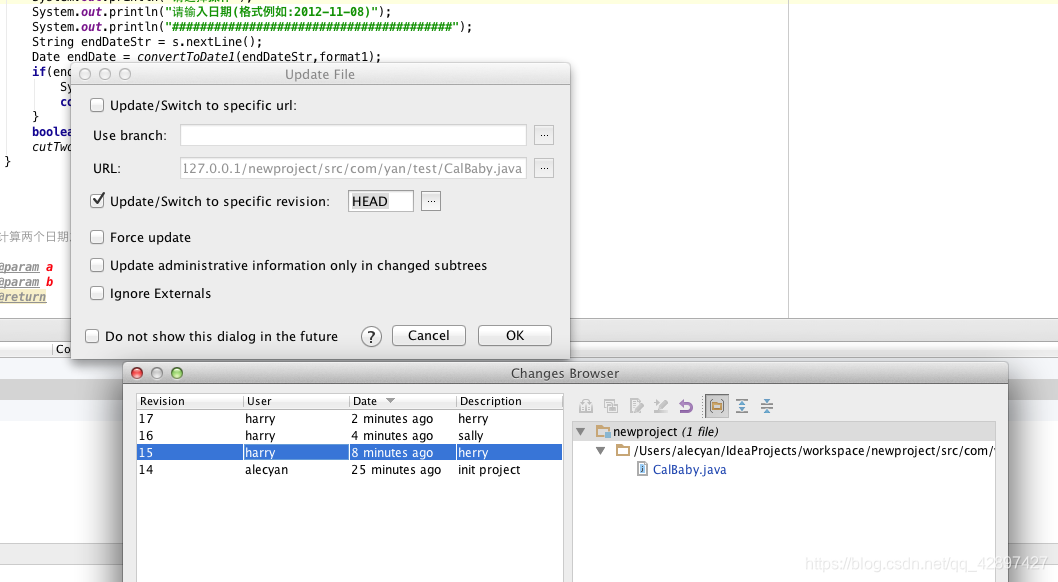Click the Cancel button

click(x=428, y=336)
